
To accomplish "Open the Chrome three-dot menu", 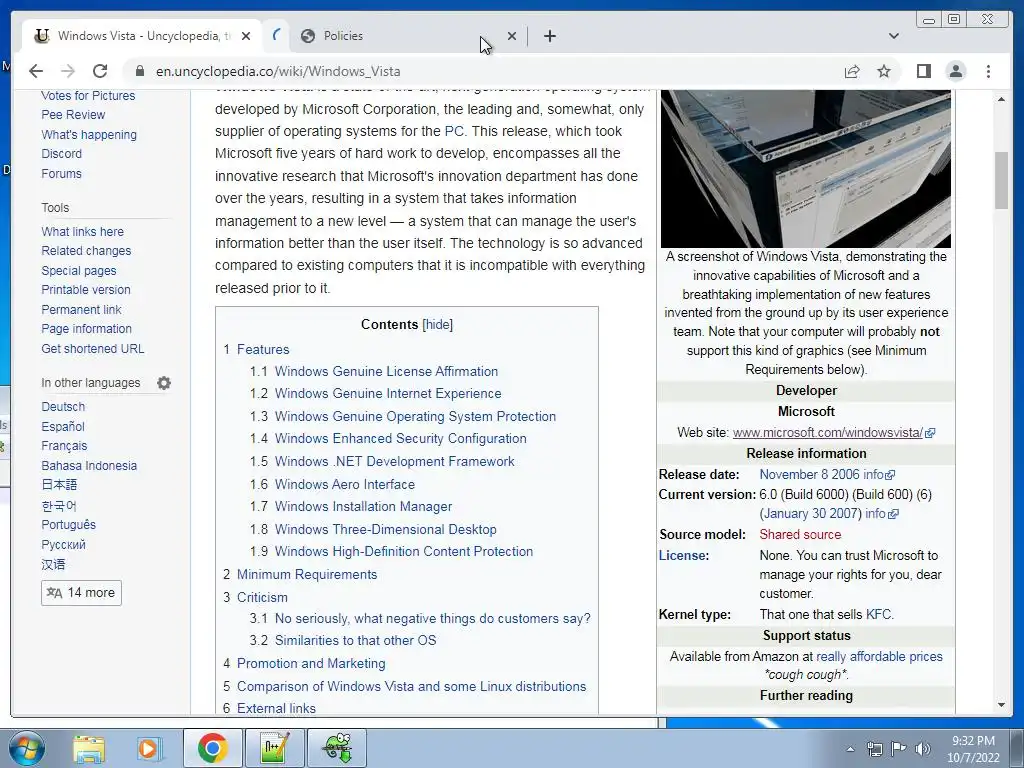I will click(988, 71).
